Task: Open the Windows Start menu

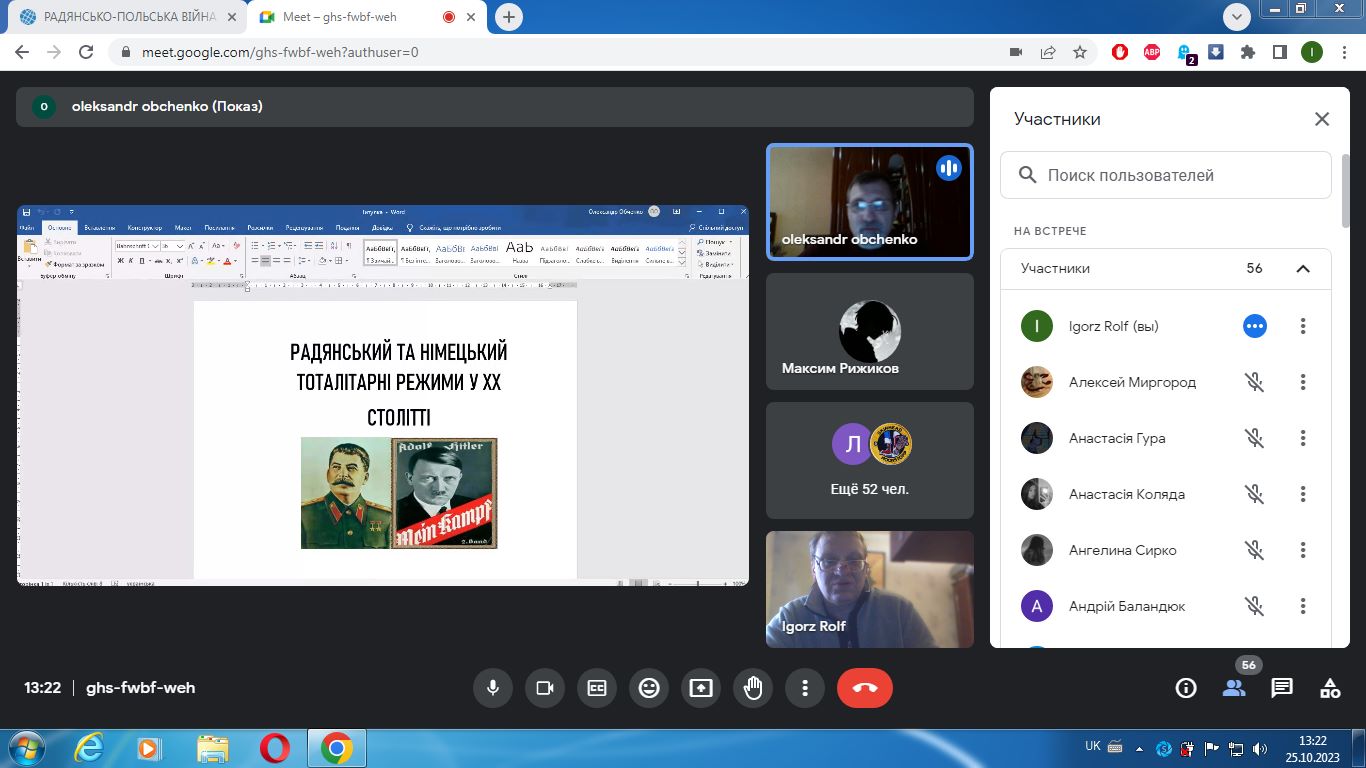Action: point(26,748)
